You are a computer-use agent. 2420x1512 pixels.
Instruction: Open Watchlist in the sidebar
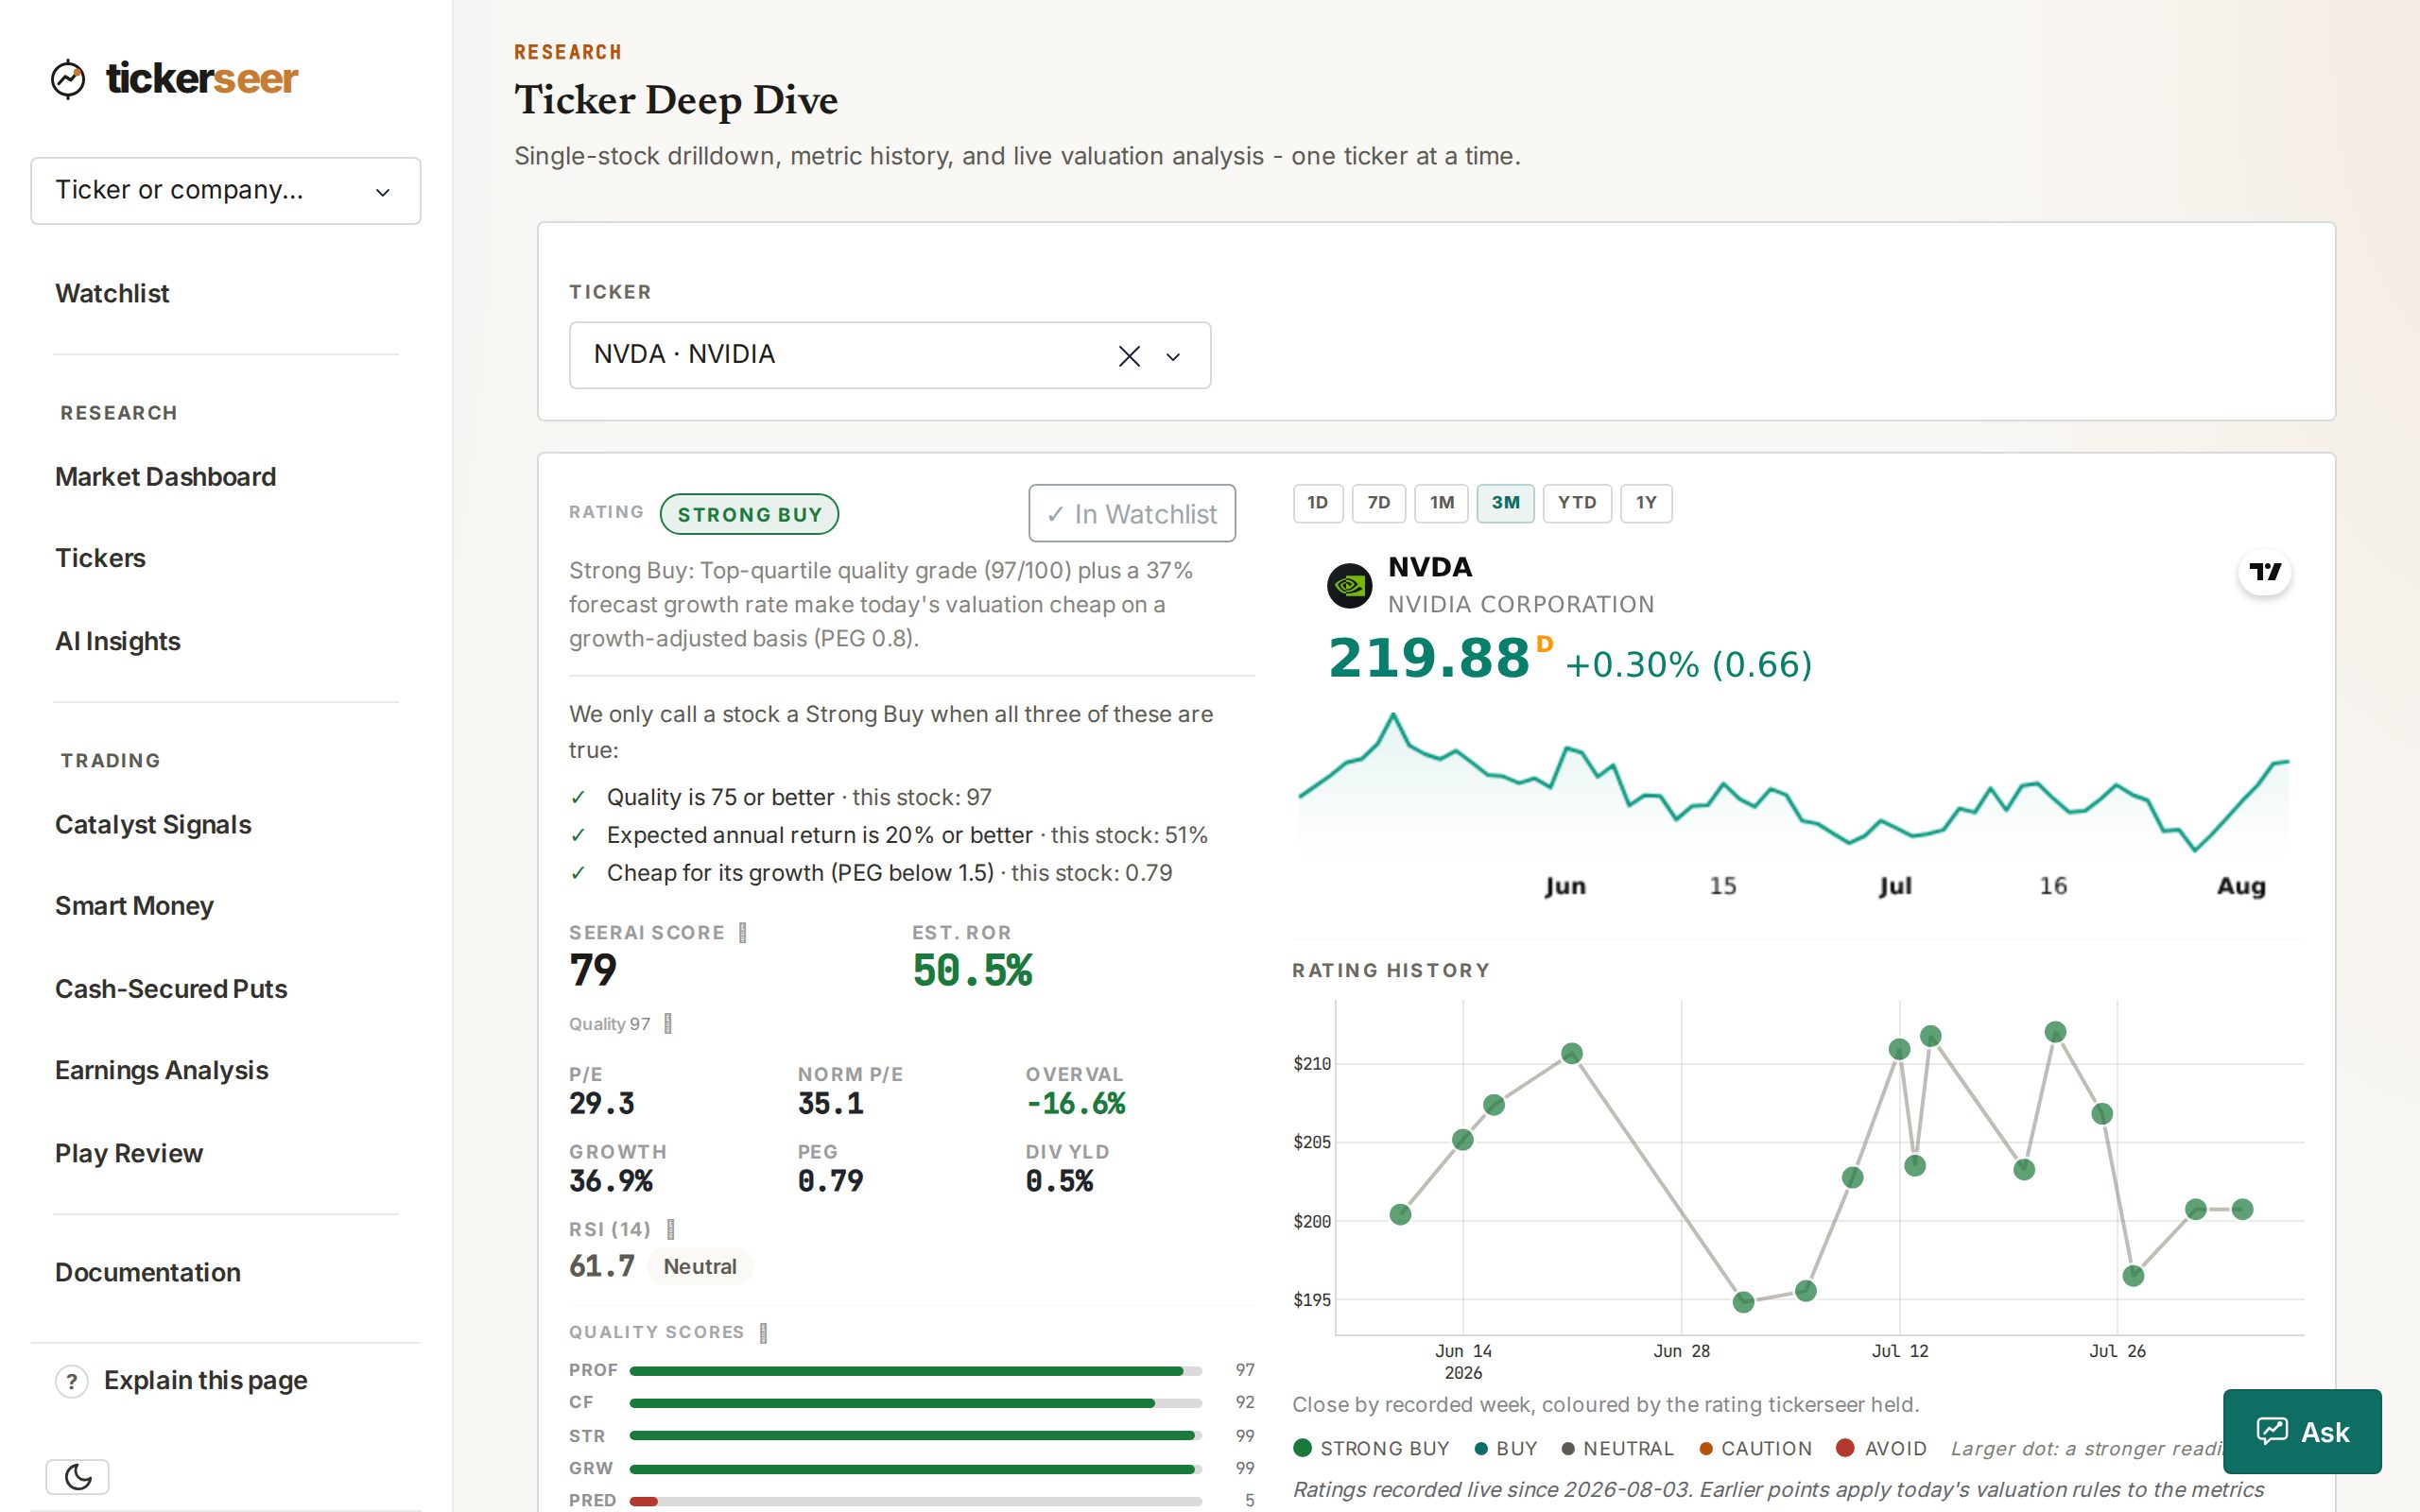click(x=112, y=294)
